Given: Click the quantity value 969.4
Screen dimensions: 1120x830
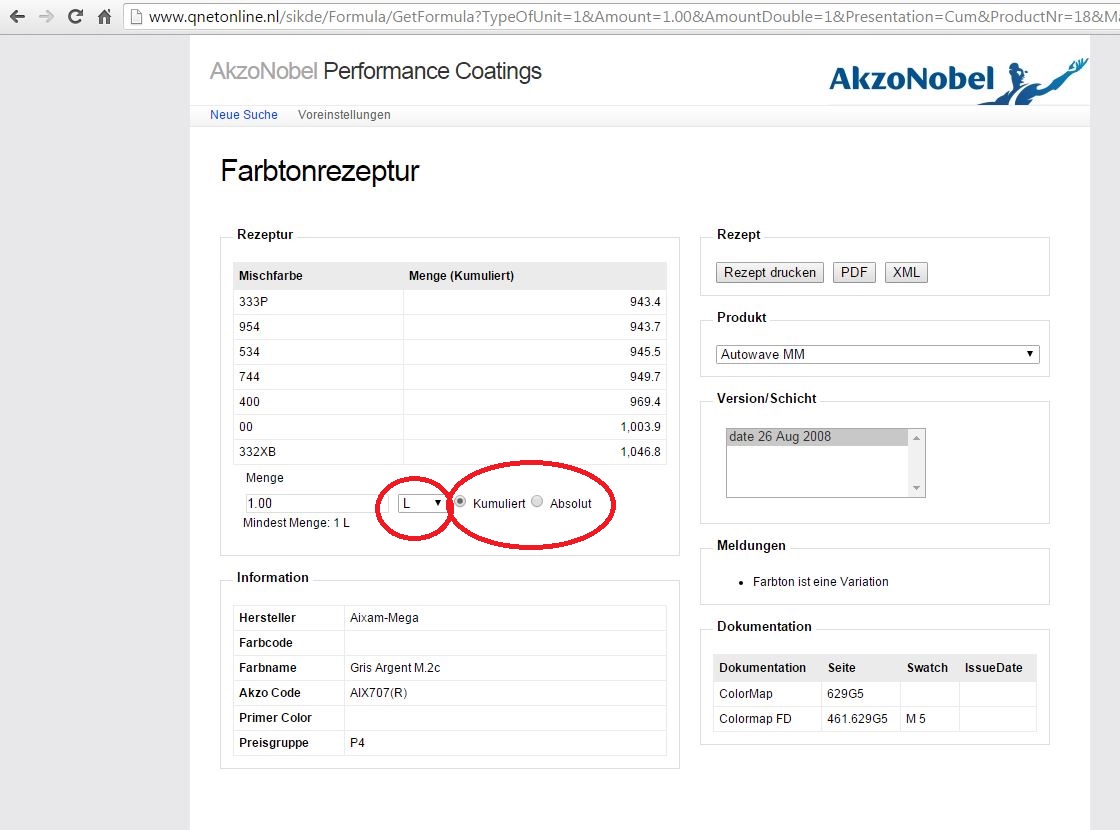Looking at the screenshot, I should (645, 401).
